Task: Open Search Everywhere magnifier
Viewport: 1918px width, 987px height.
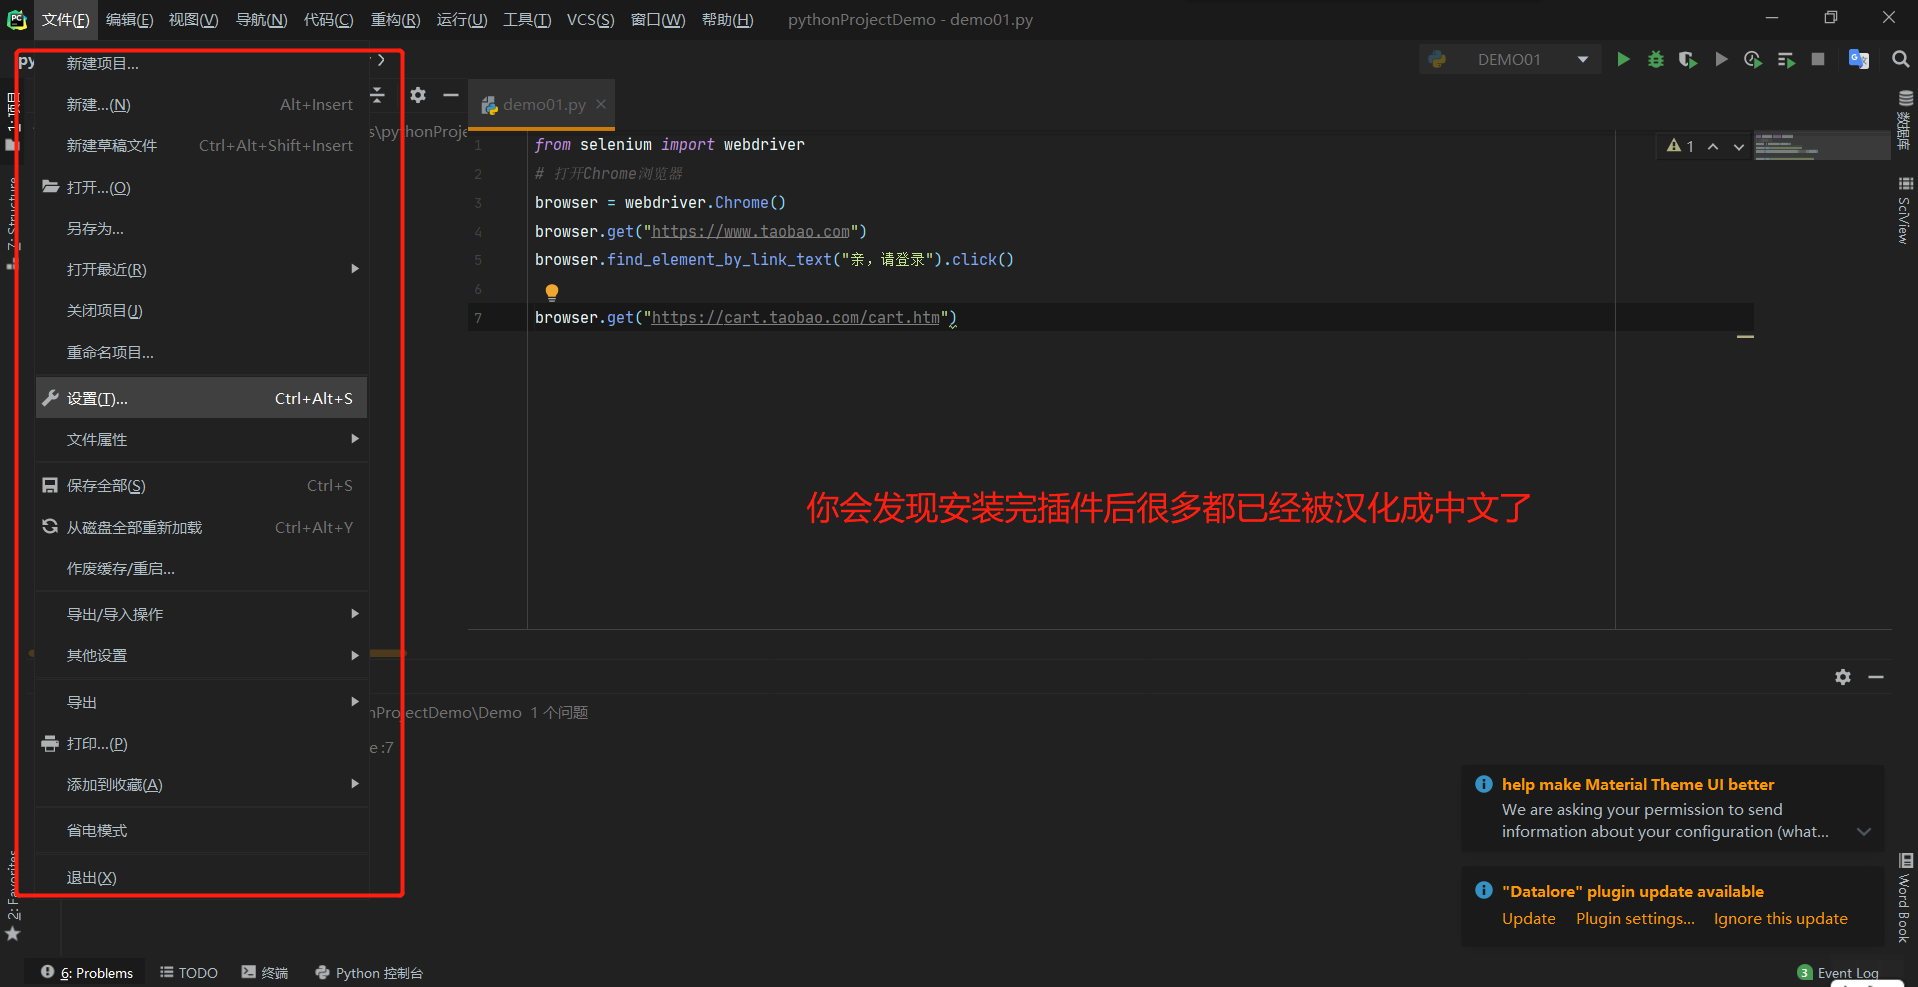Action: click(1901, 60)
